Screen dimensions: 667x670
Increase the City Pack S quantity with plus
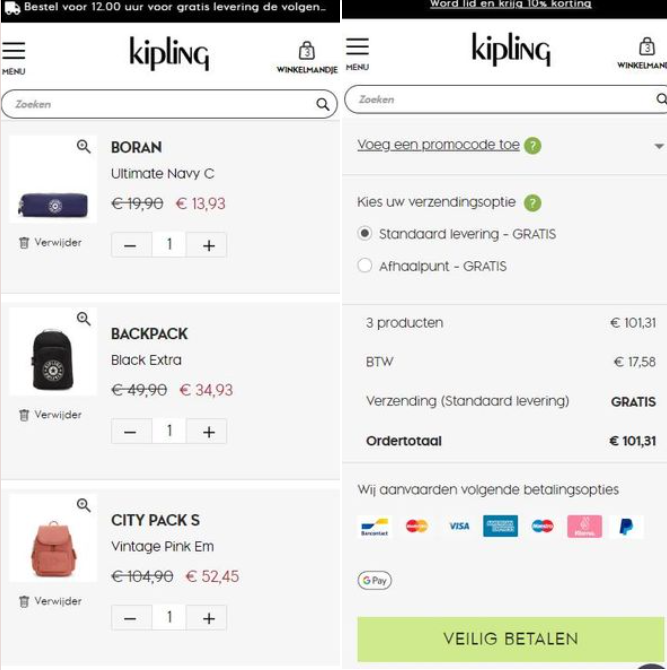[209, 618]
